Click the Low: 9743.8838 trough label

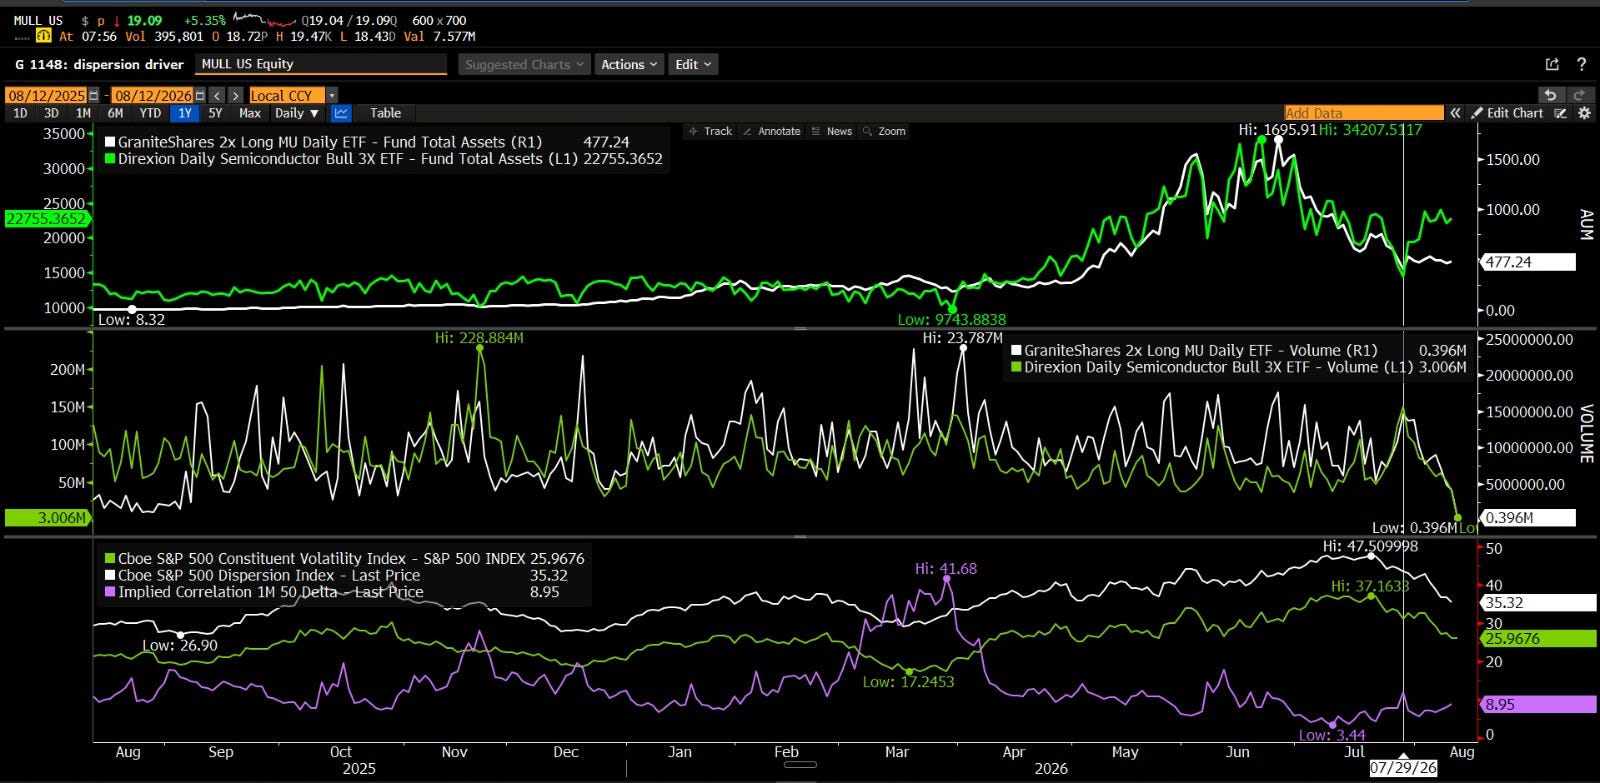click(x=952, y=320)
